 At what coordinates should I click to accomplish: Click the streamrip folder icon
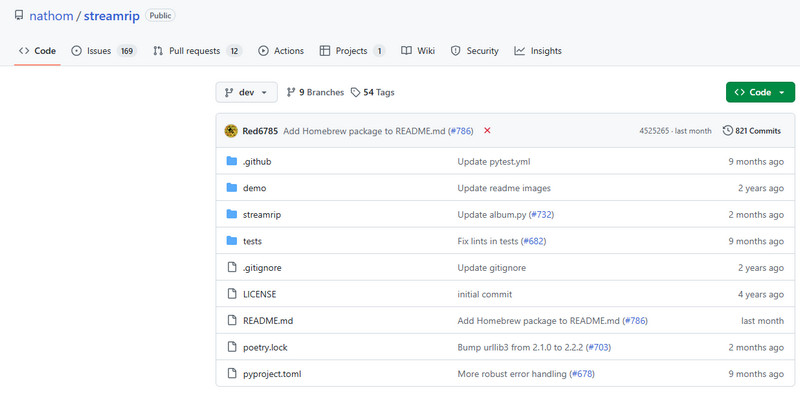[x=232, y=214]
